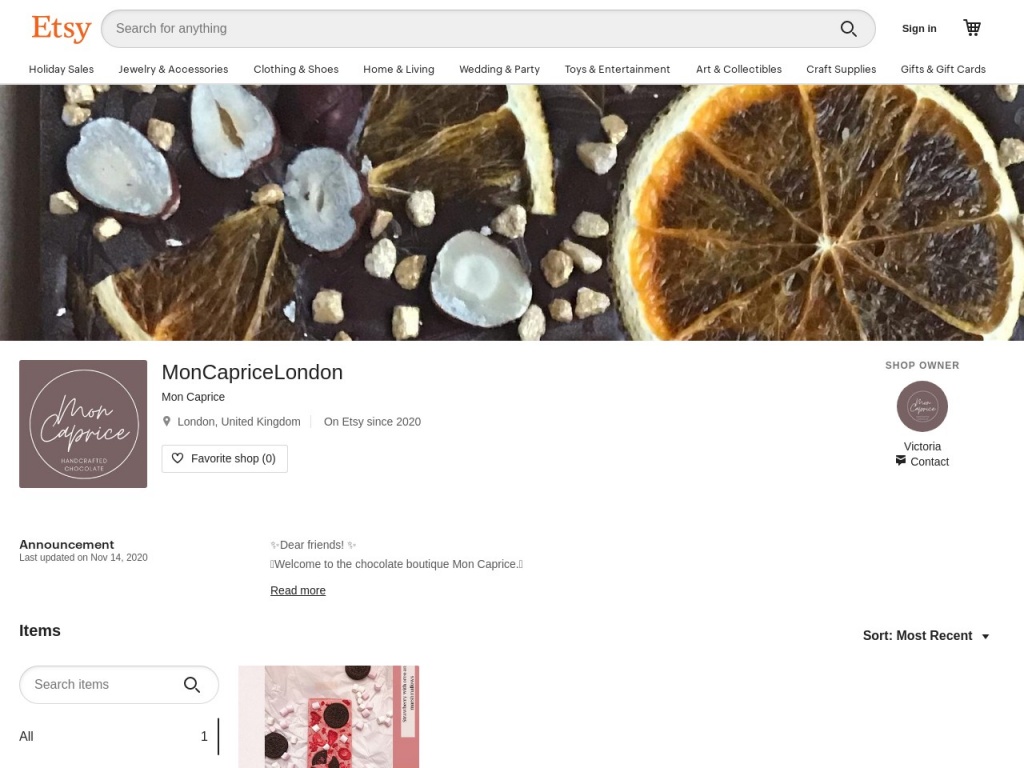Click the magnifier in Search items box
Image resolution: width=1024 pixels, height=768 pixels.
coord(192,685)
